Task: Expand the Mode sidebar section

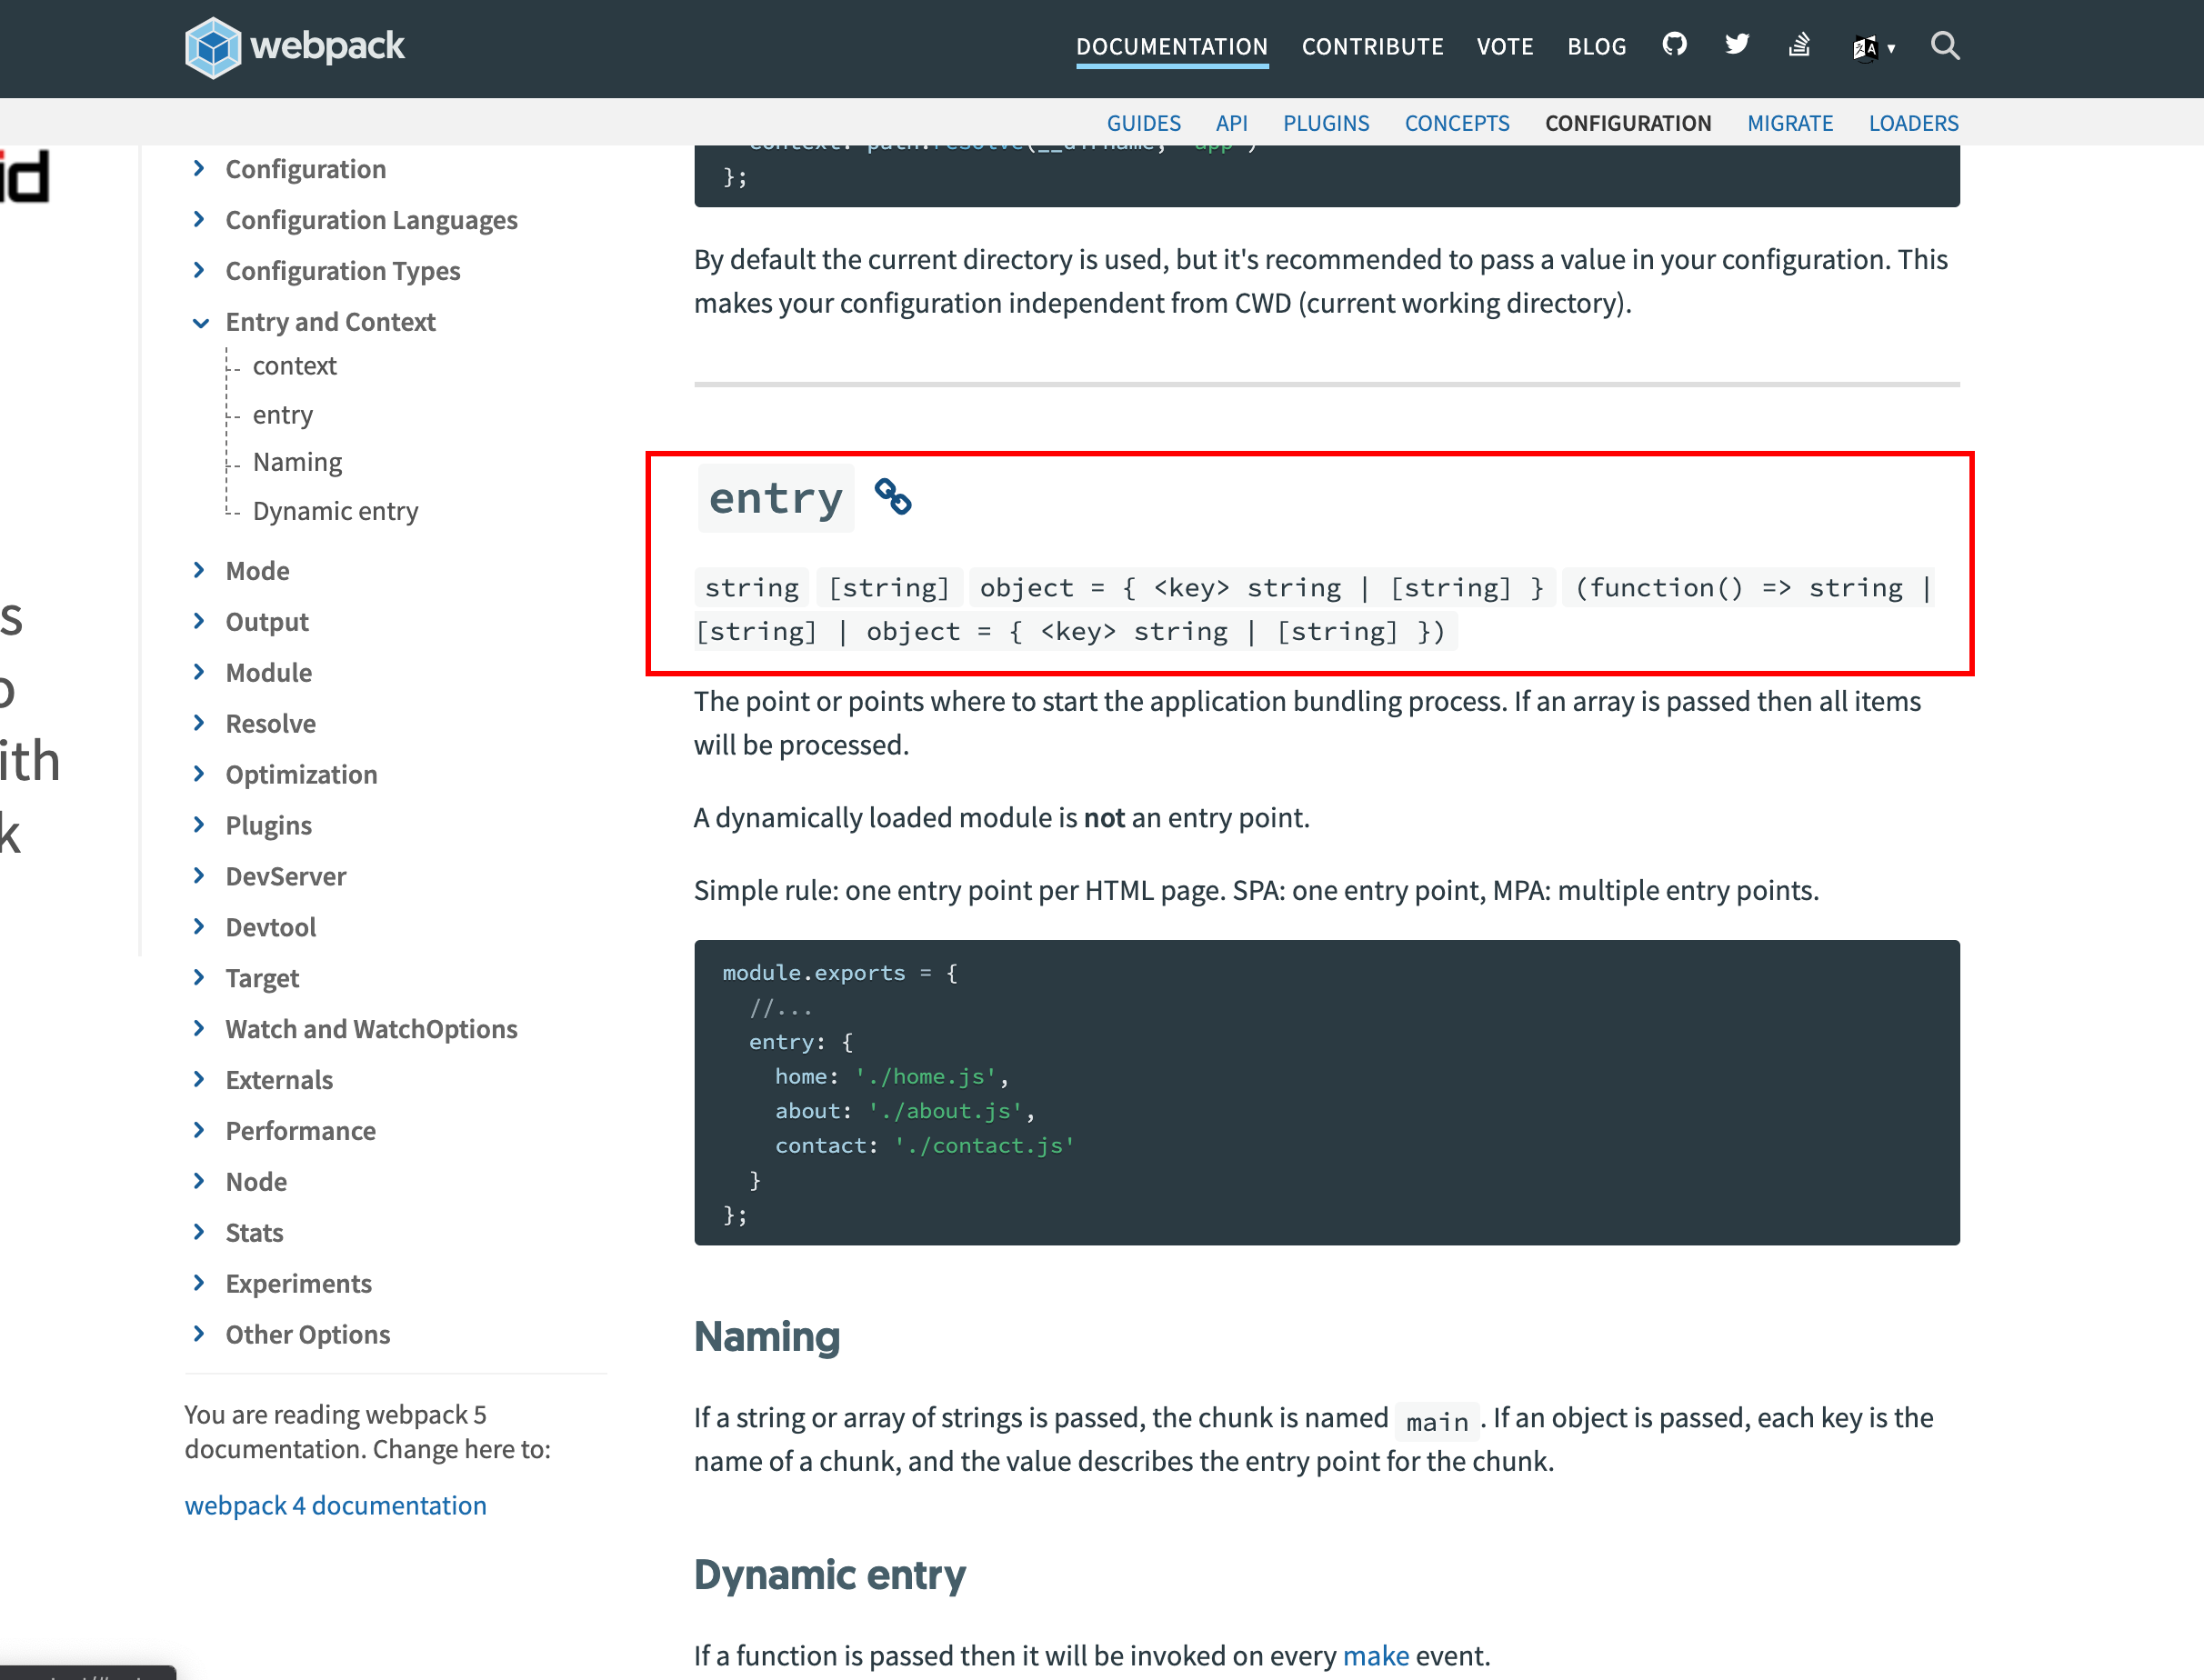Action: click(199, 568)
